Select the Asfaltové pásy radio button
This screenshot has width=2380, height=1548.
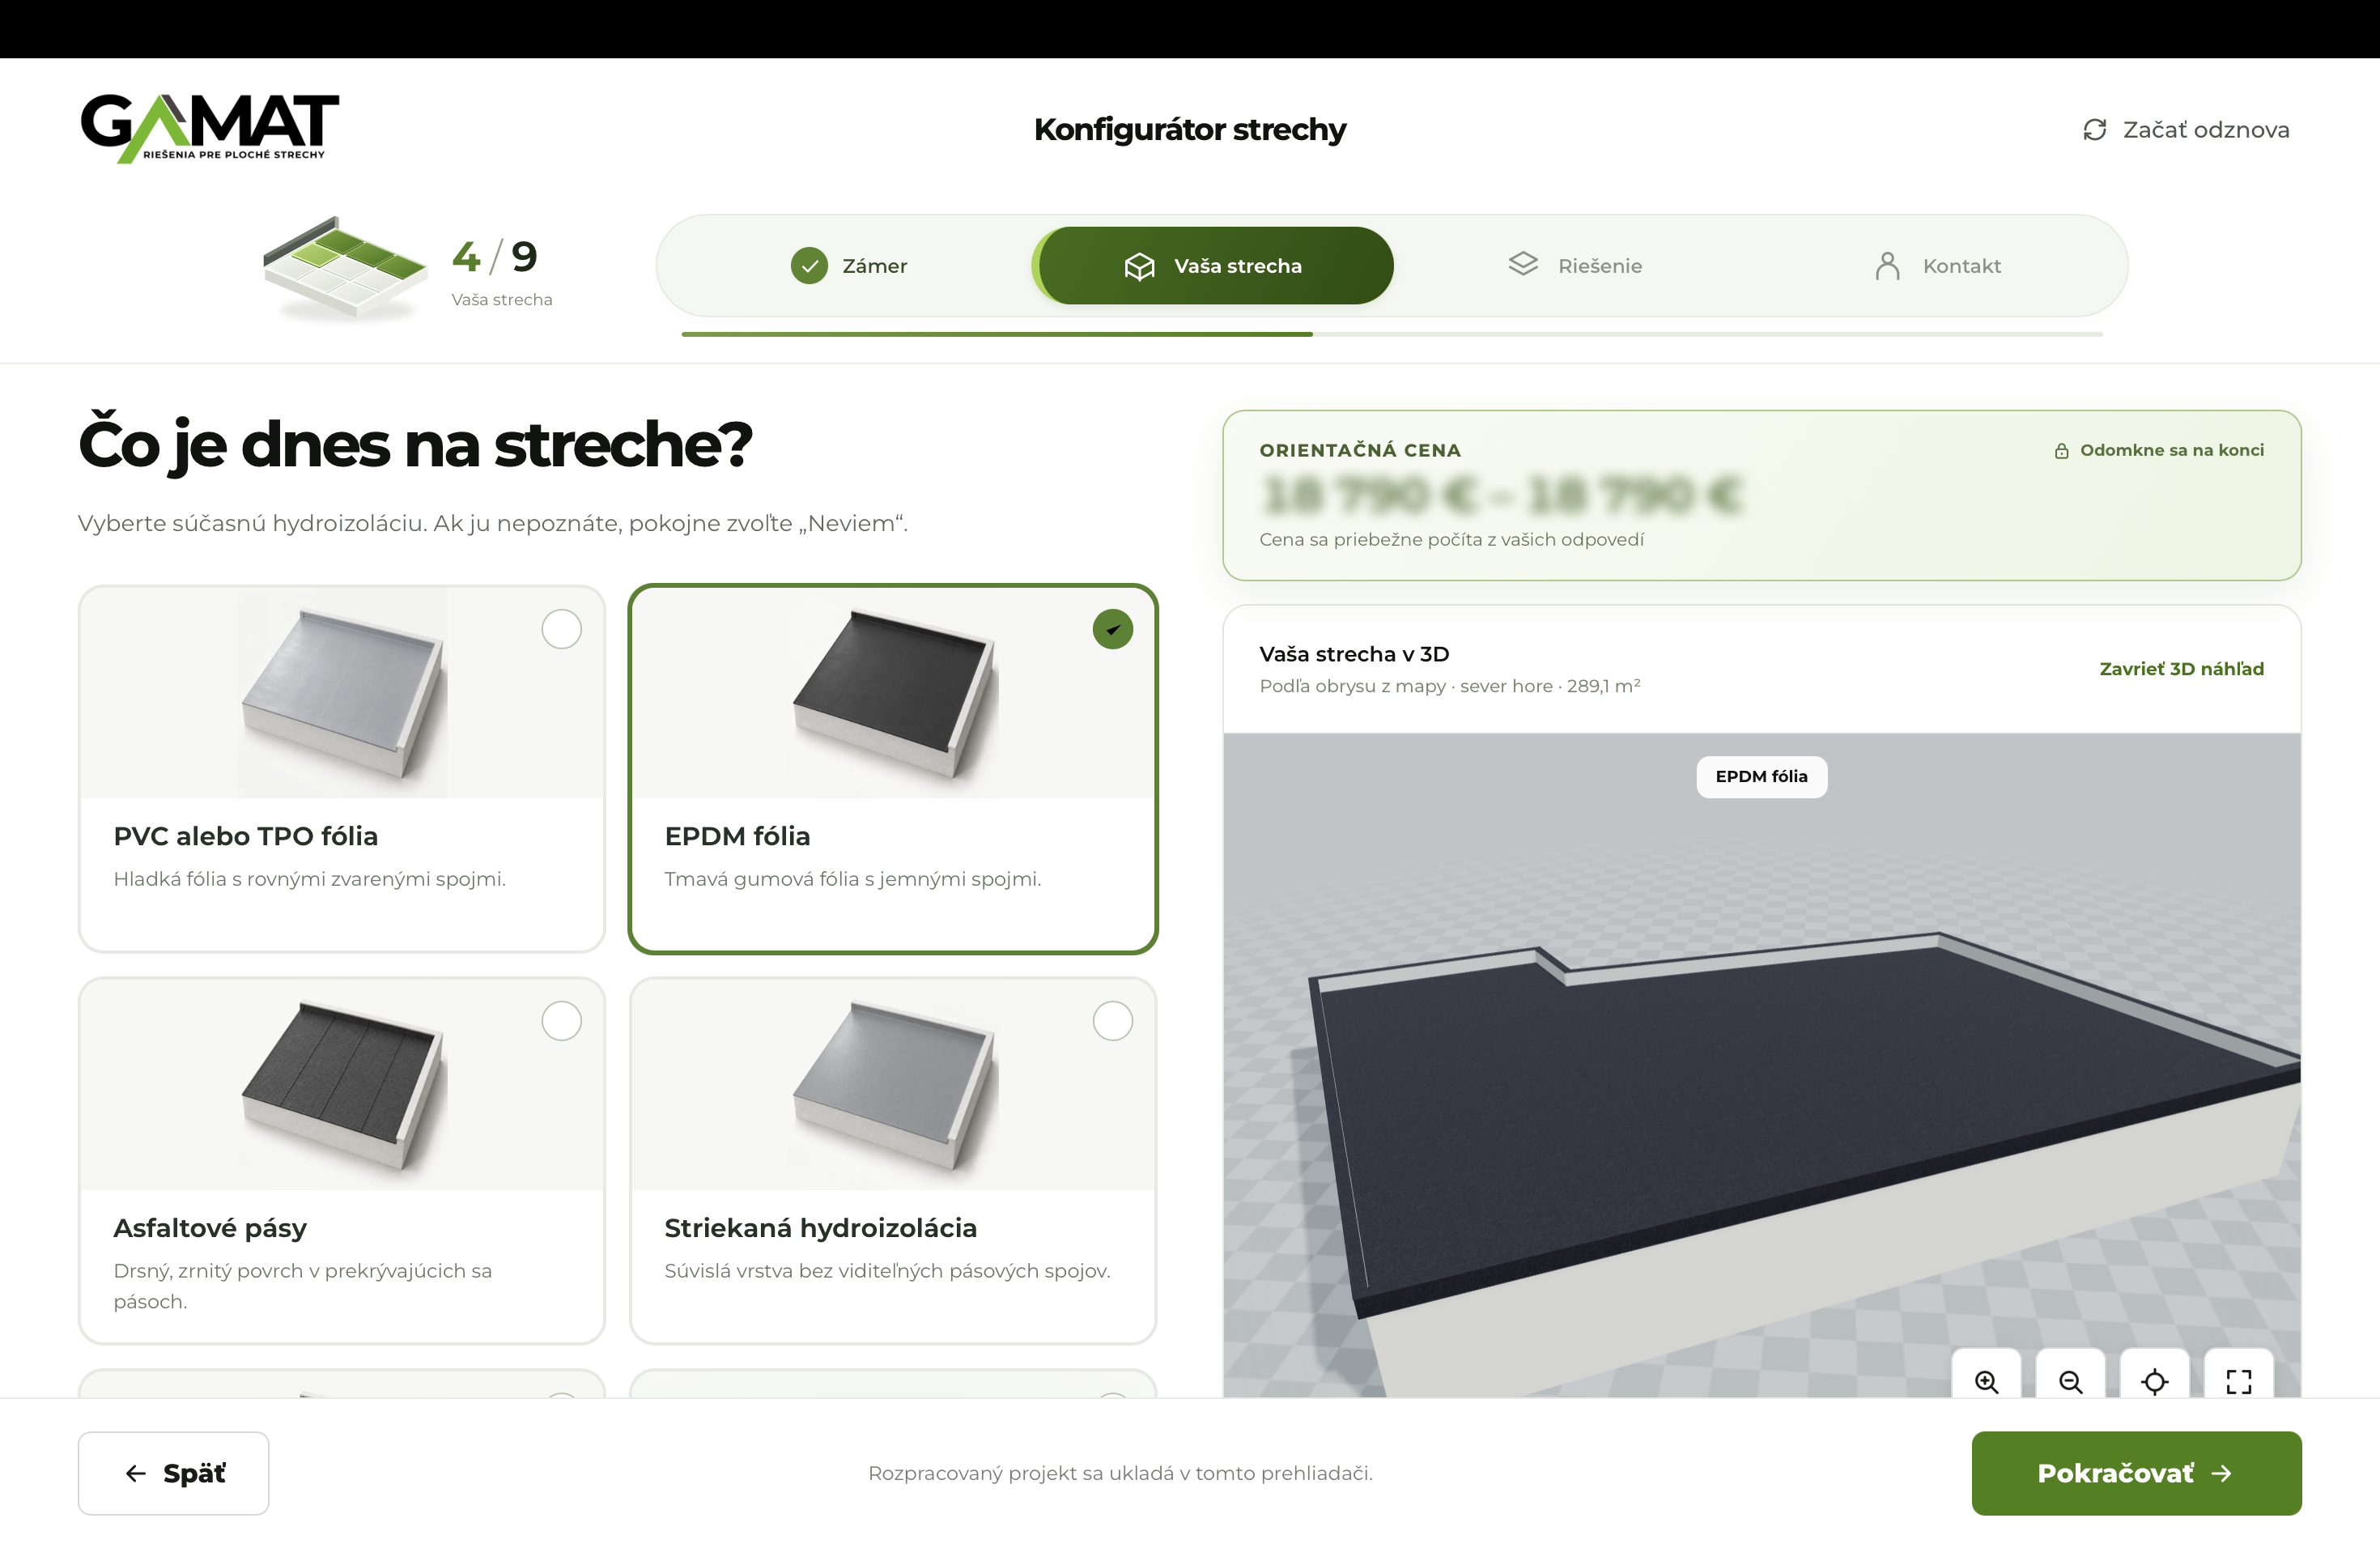561,1021
